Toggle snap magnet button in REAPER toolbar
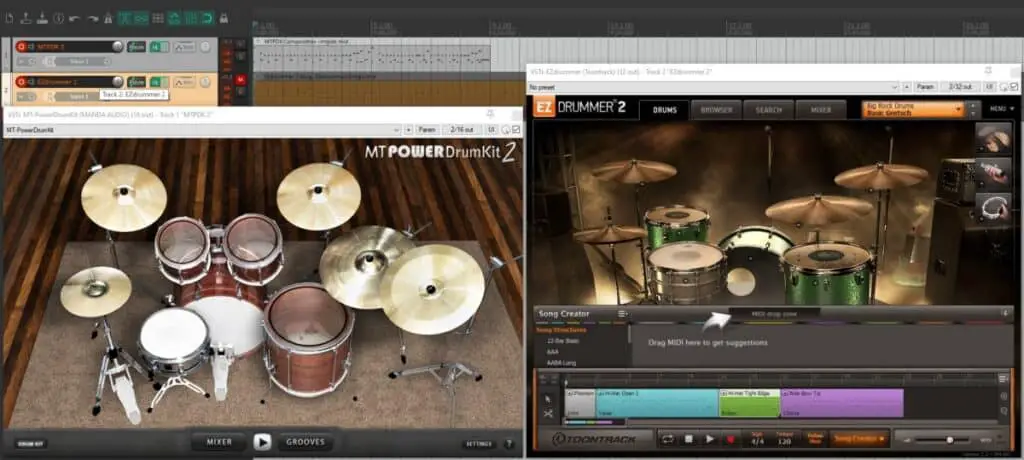 [x=207, y=18]
